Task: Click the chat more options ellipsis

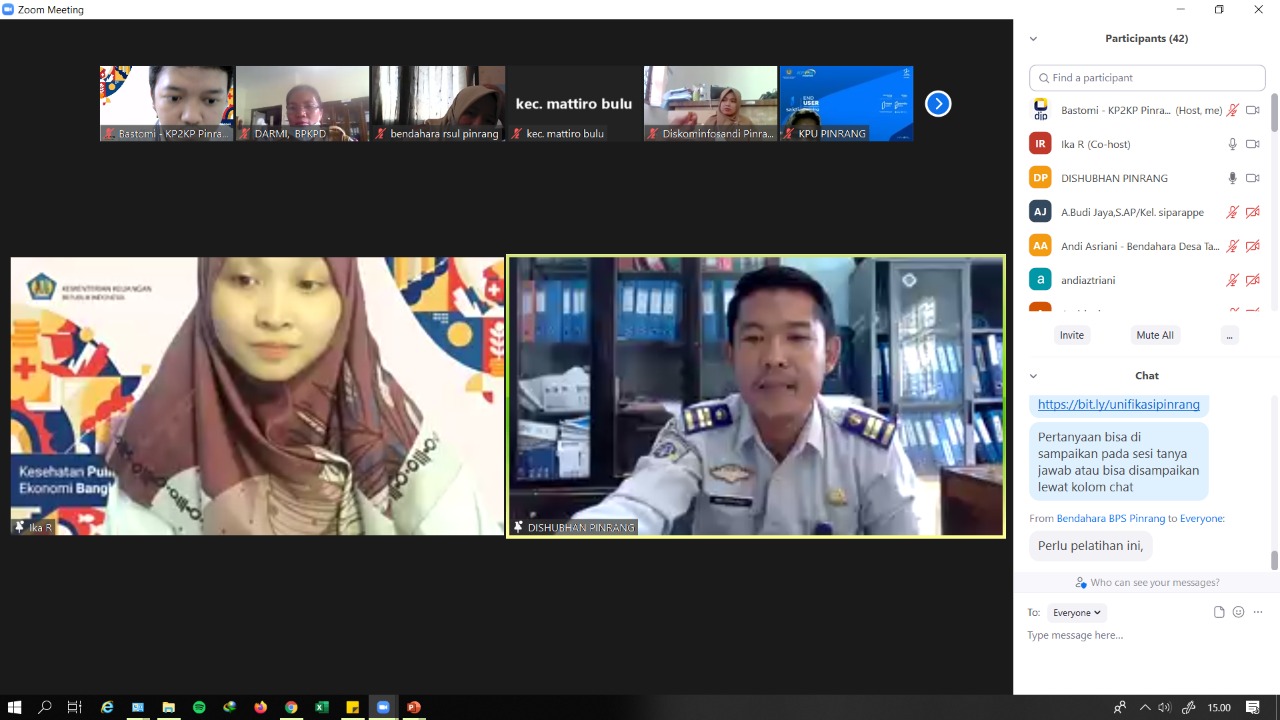Action: pos(1258,612)
